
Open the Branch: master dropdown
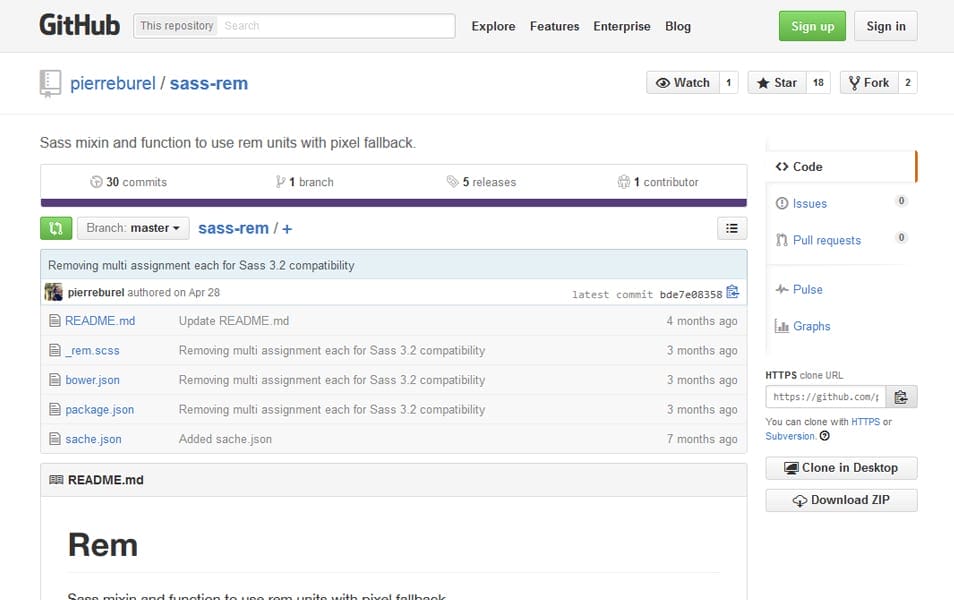[x=133, y=228]
